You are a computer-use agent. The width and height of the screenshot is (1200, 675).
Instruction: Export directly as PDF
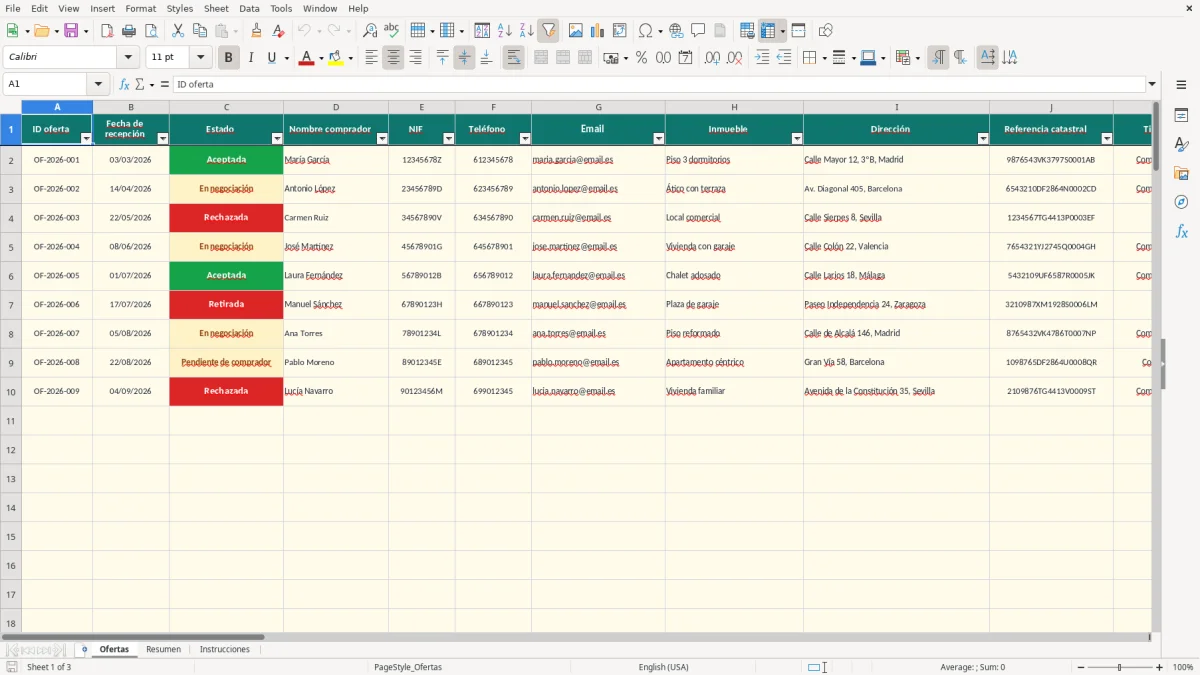point(107,31)
